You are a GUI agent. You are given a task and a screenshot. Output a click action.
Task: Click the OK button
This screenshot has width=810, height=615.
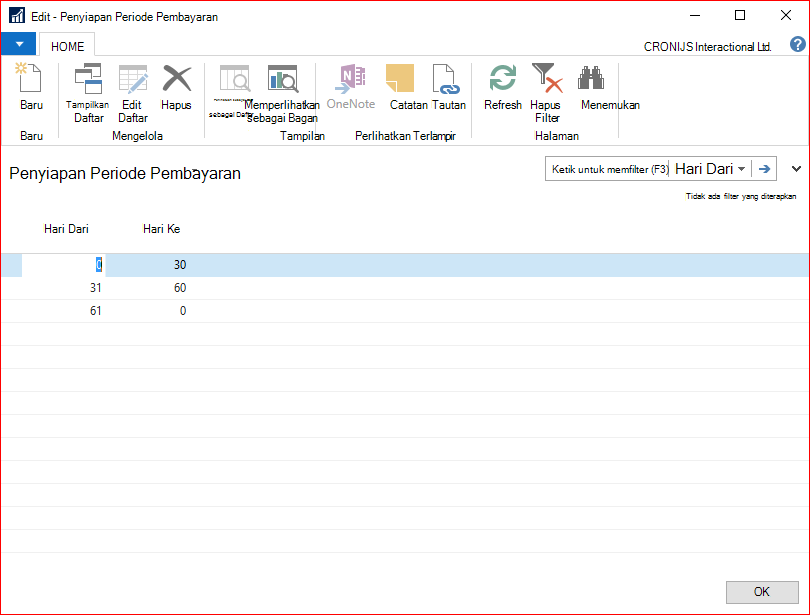(x=762, y=592)
